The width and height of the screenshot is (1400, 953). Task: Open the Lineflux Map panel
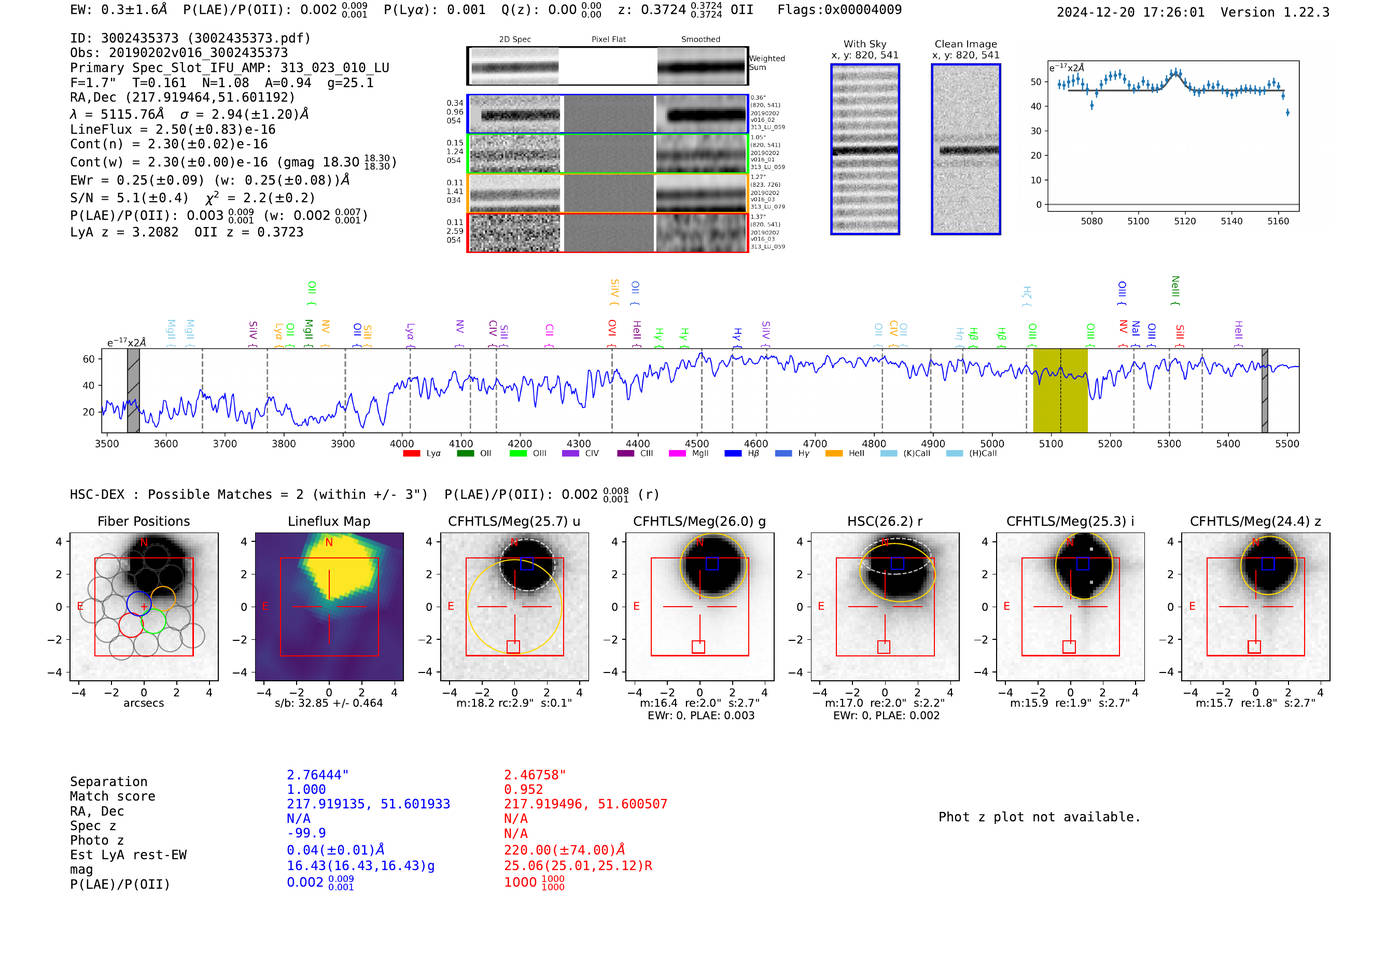click(329, 606)
